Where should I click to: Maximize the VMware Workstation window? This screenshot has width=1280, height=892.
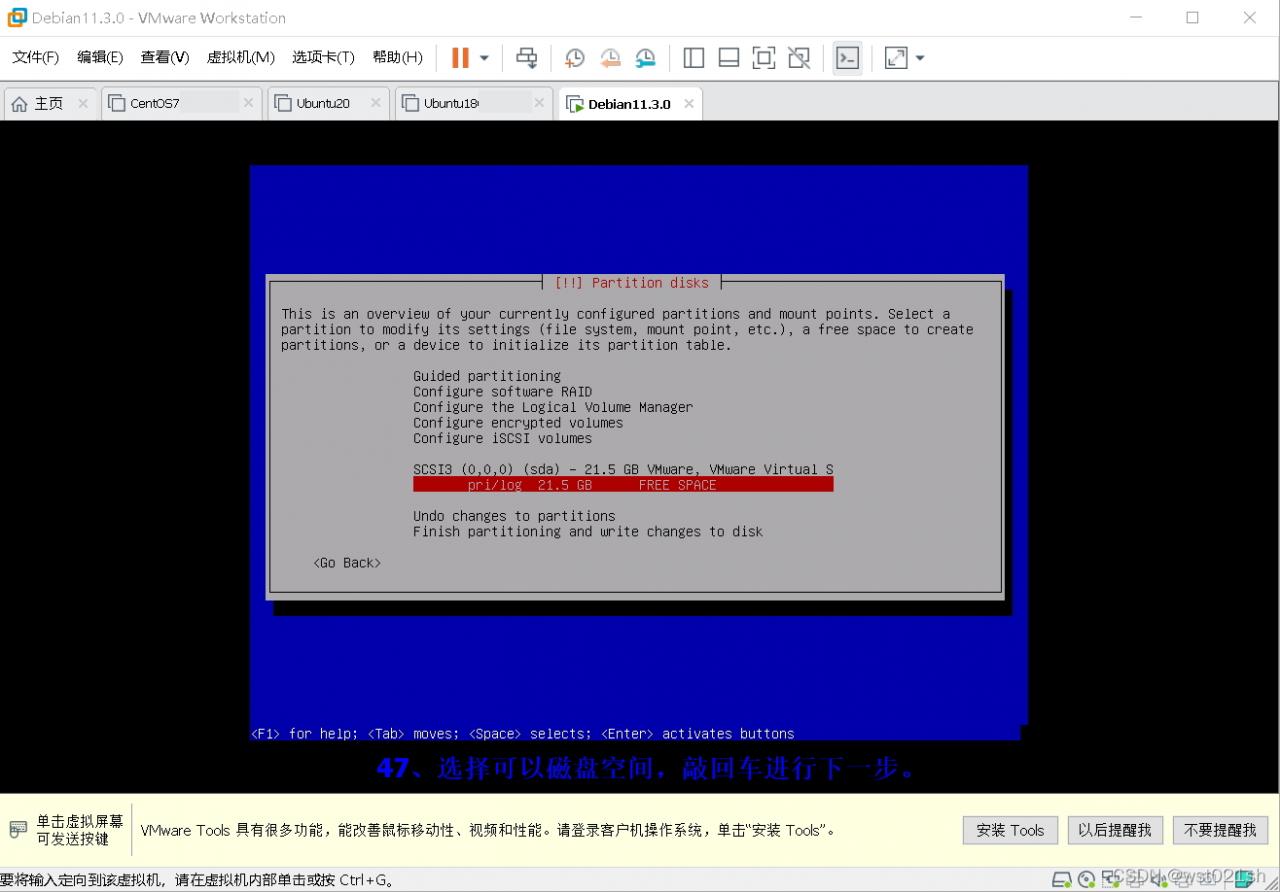[x=1192, y=17]
